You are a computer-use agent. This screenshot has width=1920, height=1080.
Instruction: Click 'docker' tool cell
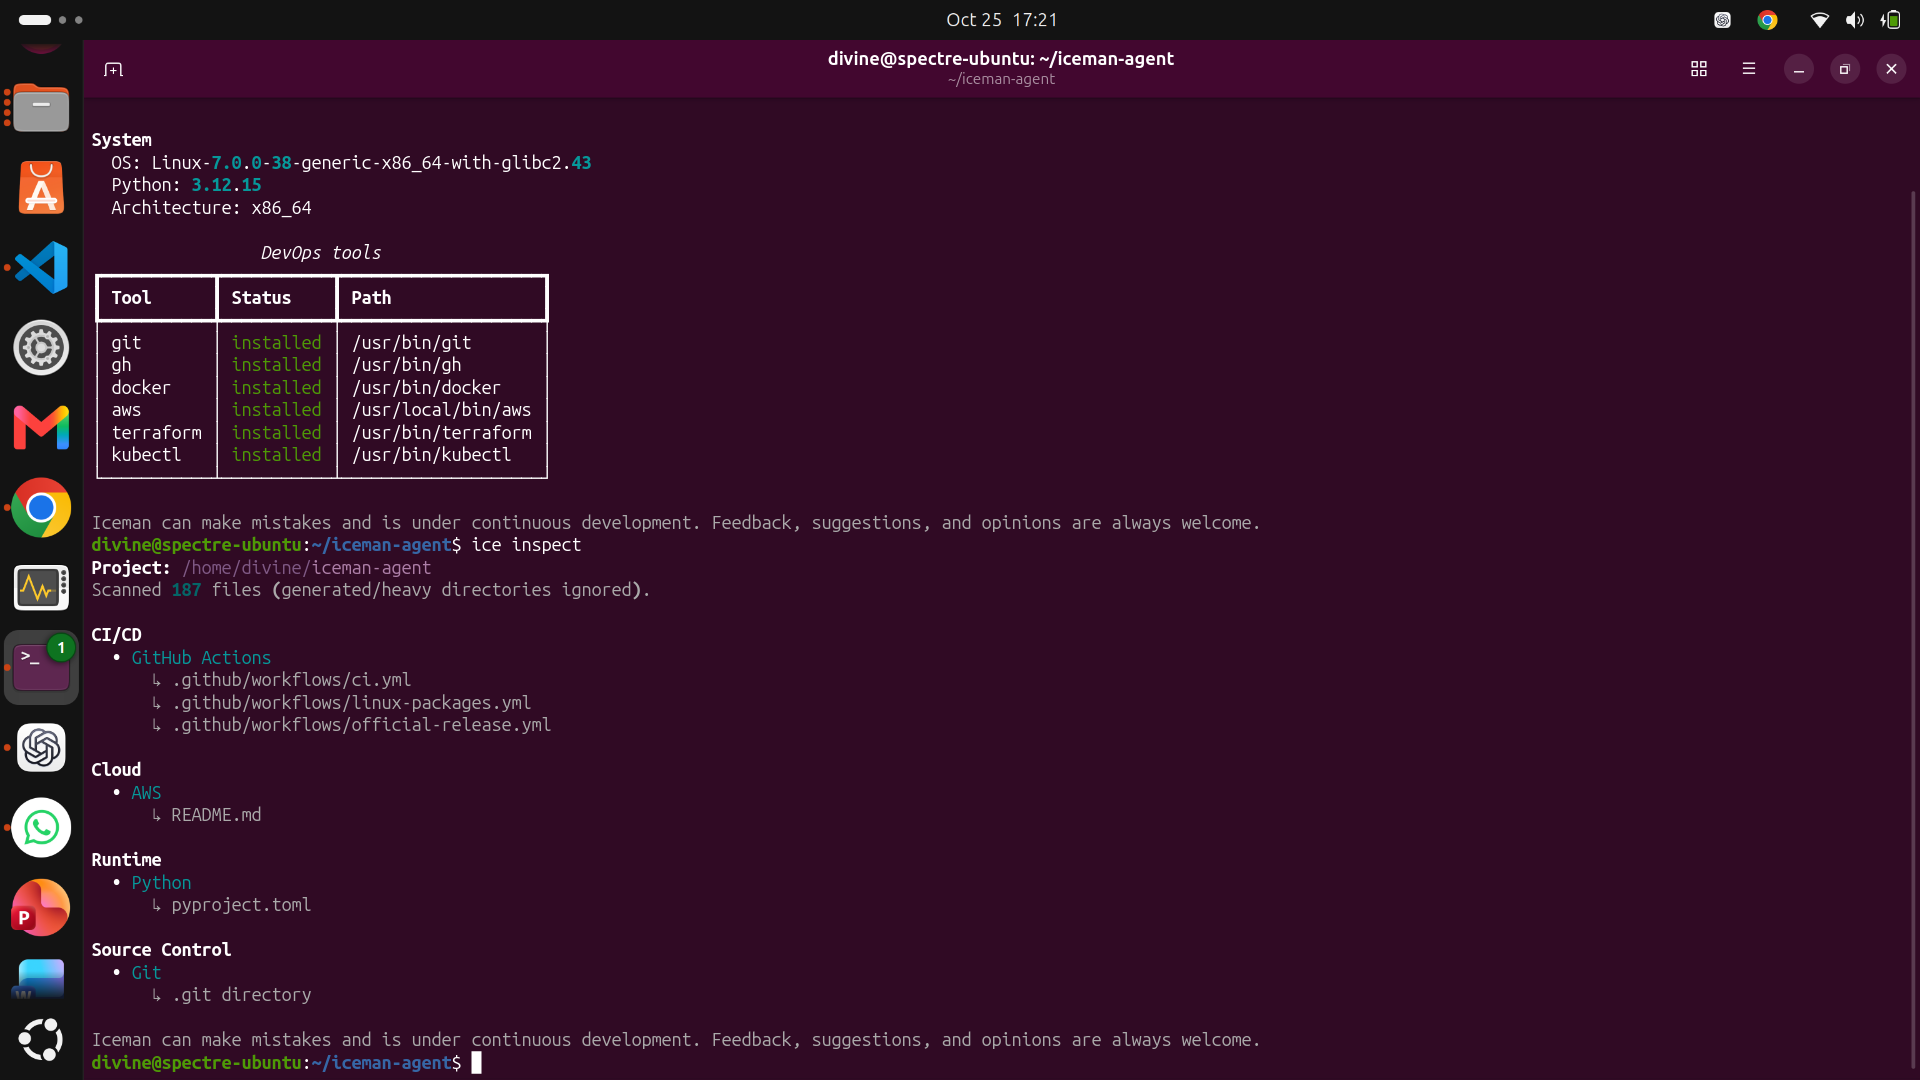tap(141, 388)
